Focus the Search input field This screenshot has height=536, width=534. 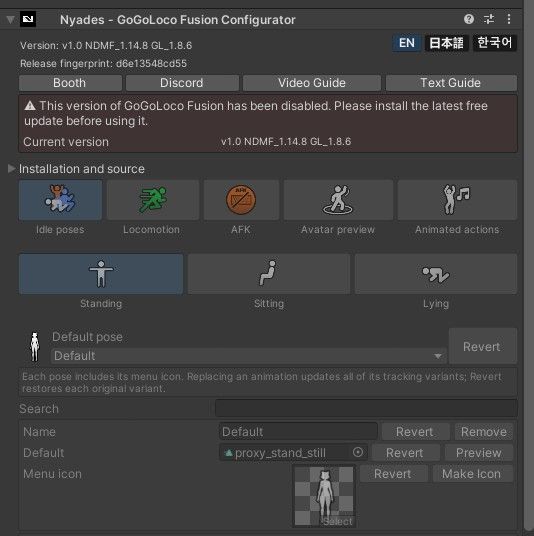click(366, 408)
